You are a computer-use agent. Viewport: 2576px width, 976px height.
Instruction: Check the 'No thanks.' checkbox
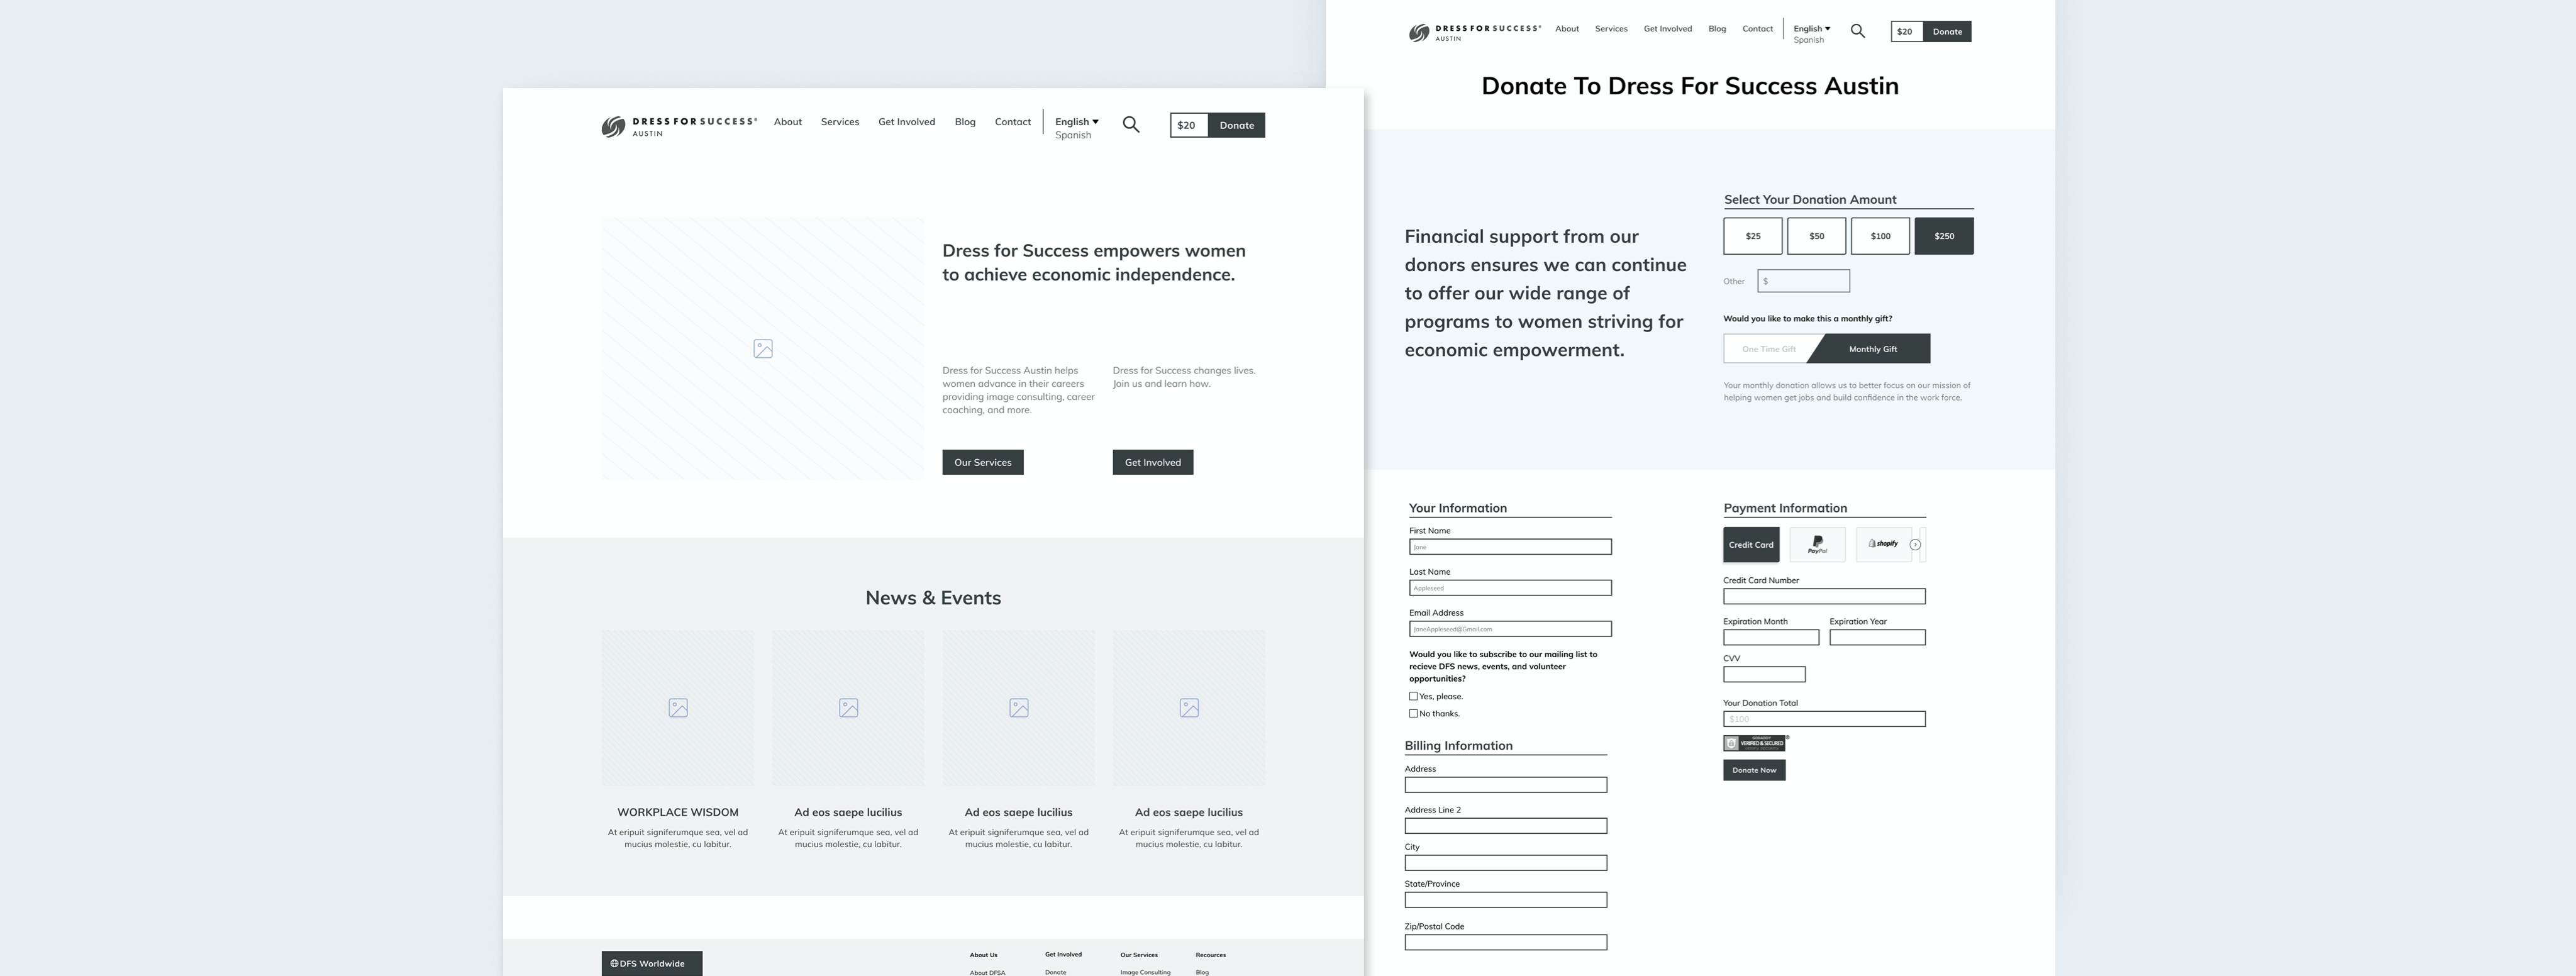[x=1413, y=714]
